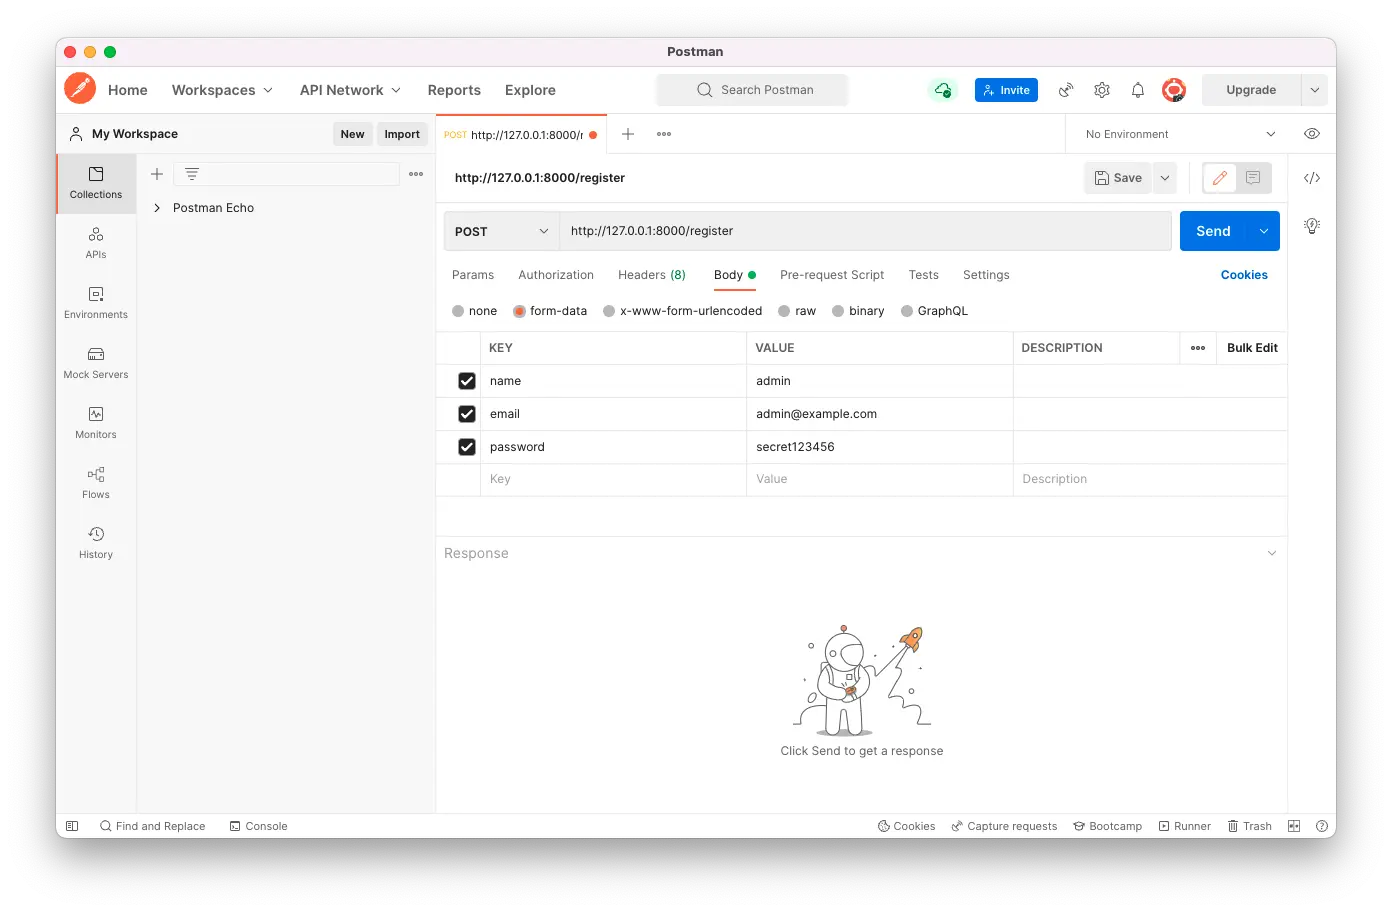Open the Environments panel in sidebar
Screen dimensions: 1392x912
[x=95, y=302]
